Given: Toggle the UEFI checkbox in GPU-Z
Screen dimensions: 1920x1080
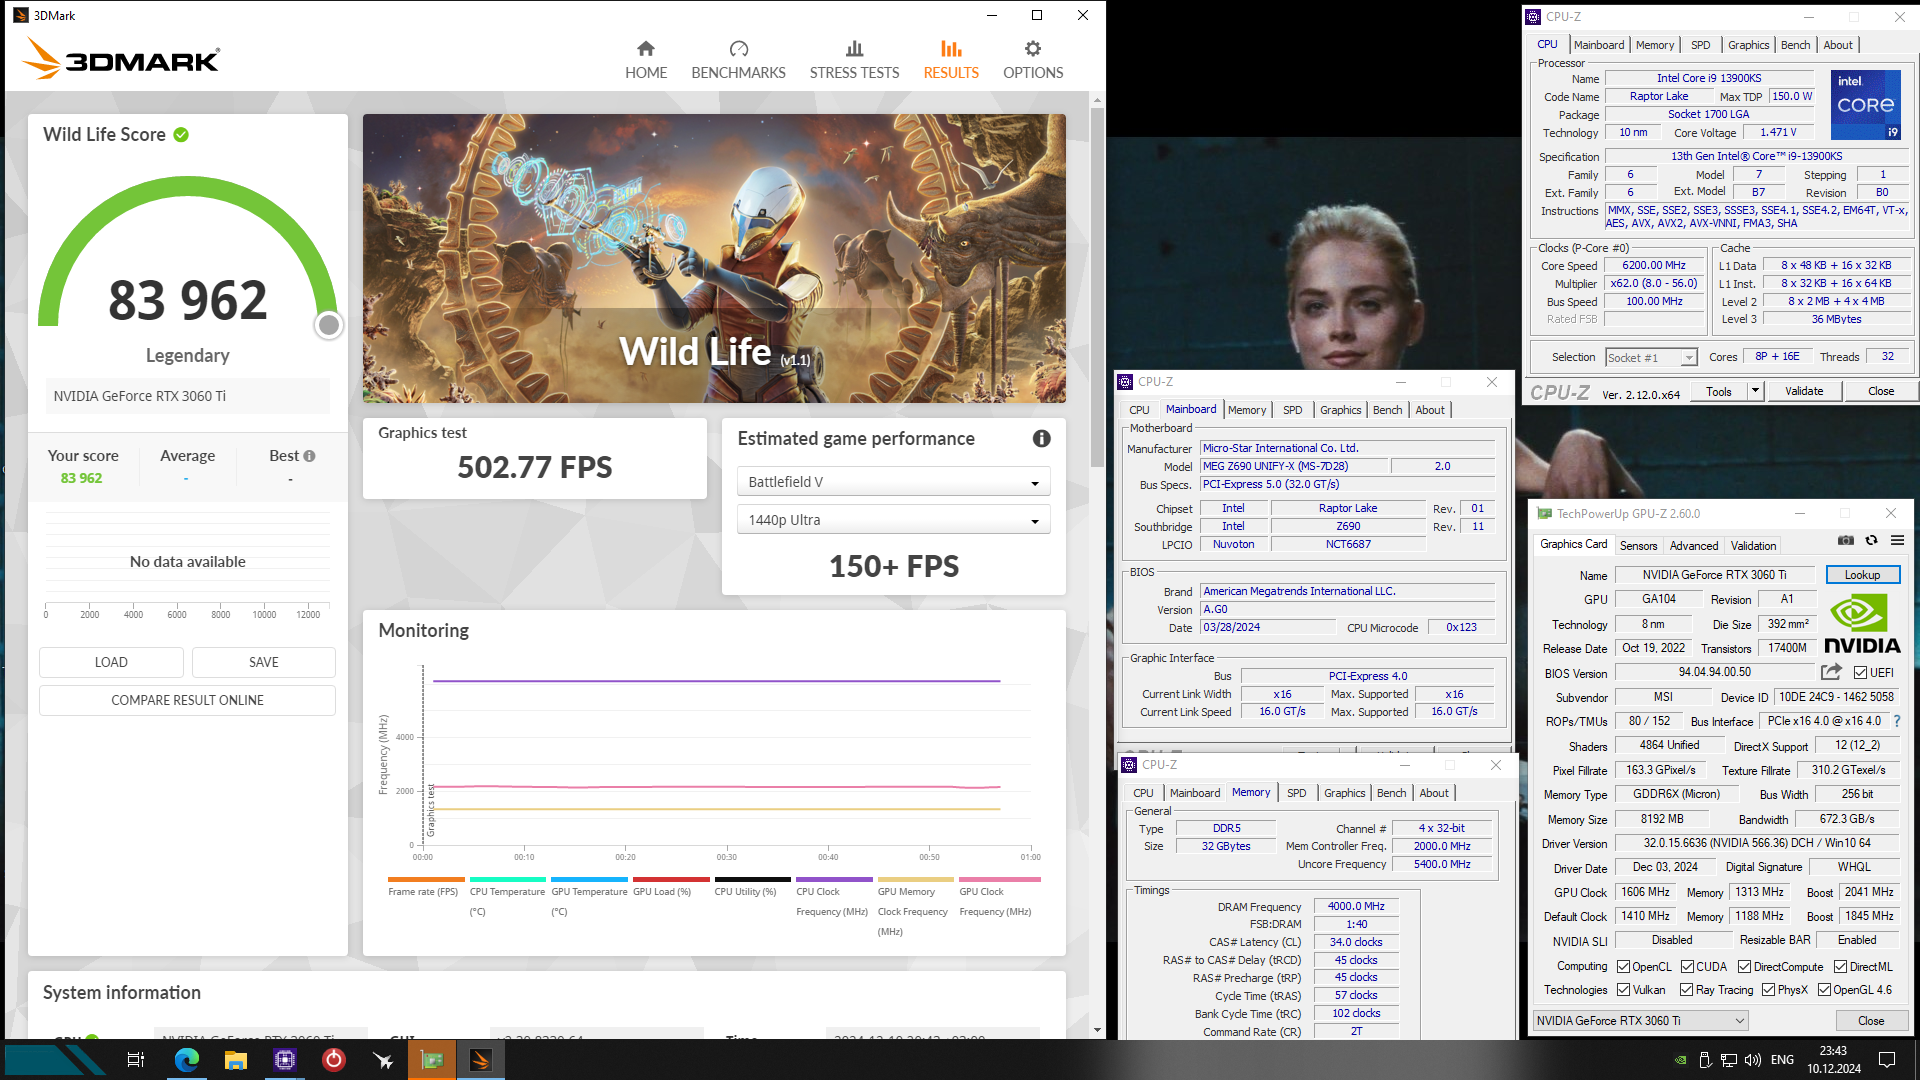Looking at the screenshot, I should click(x=1861, y=673).
